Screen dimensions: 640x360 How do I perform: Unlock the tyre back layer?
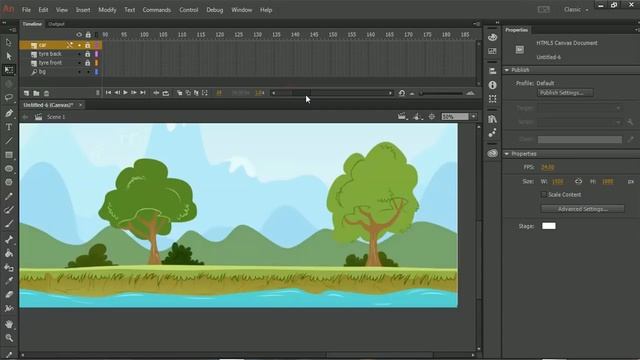(x=87, y=54)
